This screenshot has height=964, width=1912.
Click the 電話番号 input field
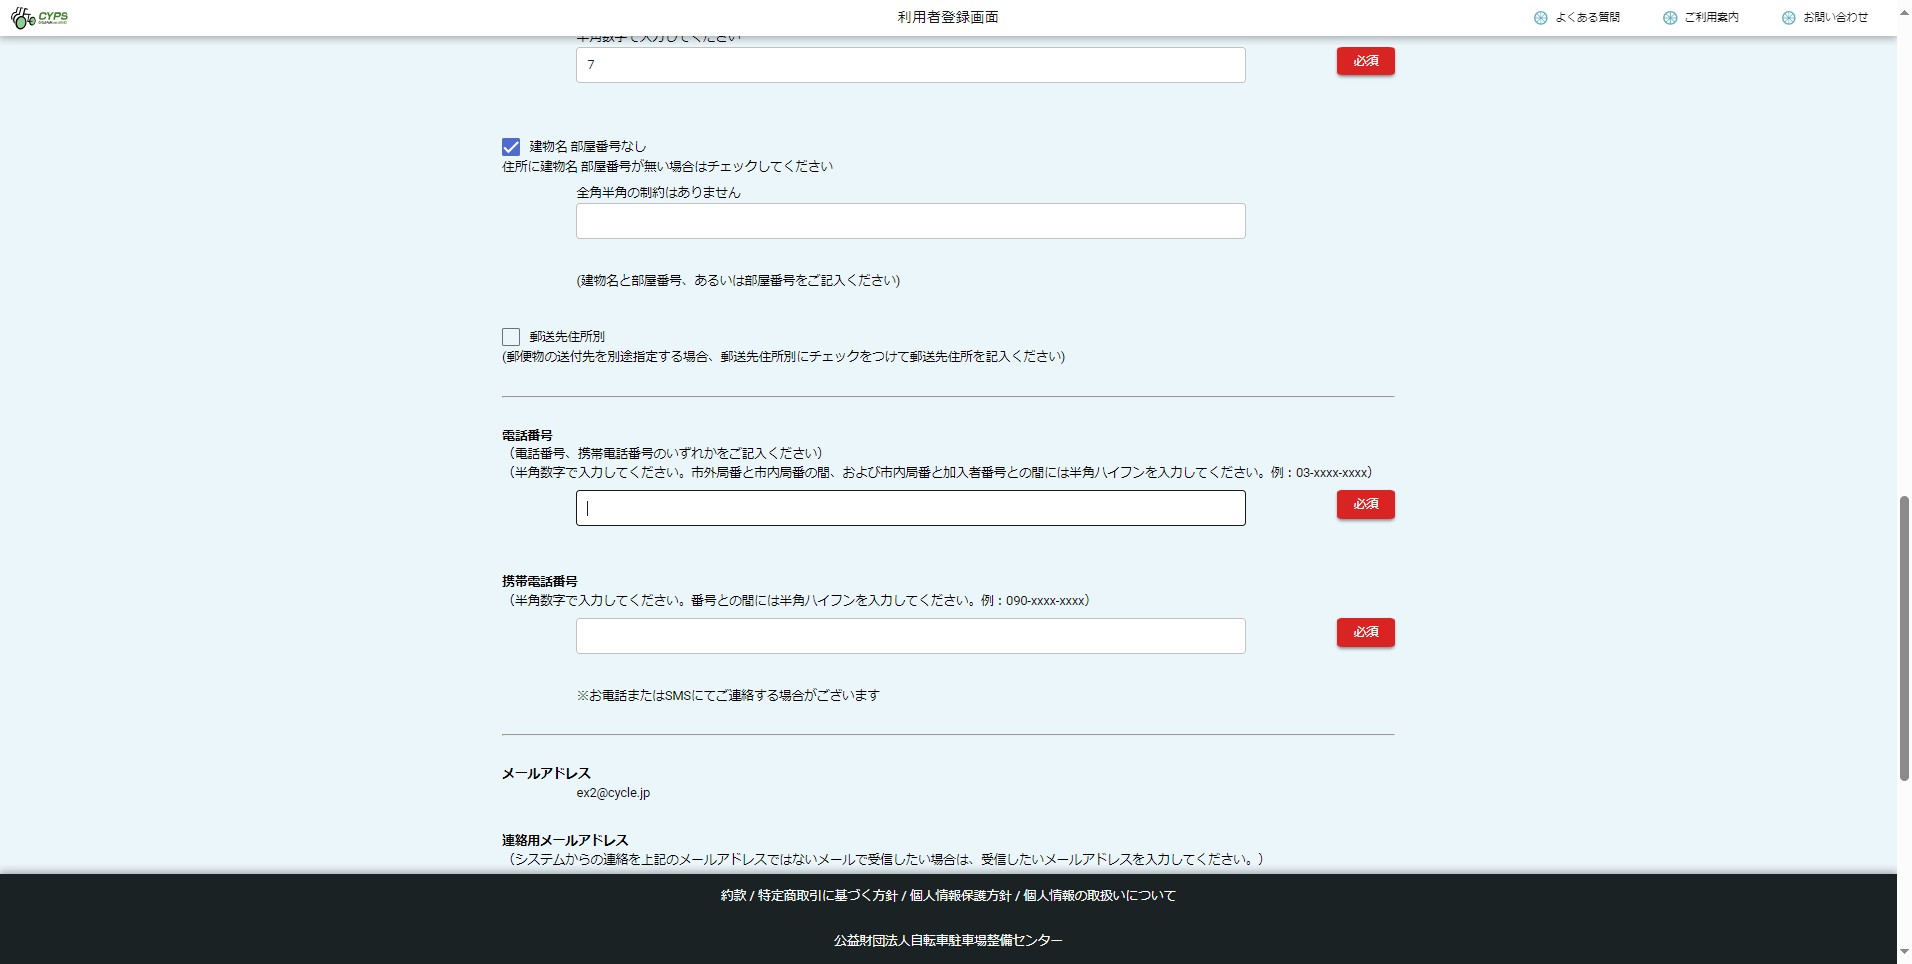[x=910, y=508]
